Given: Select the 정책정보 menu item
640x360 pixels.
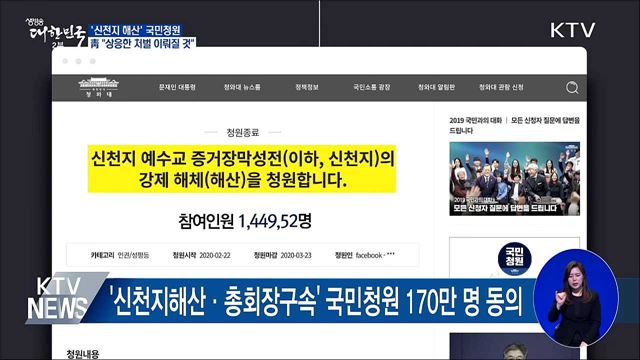Looking at the screenshot, I should 307,87.
